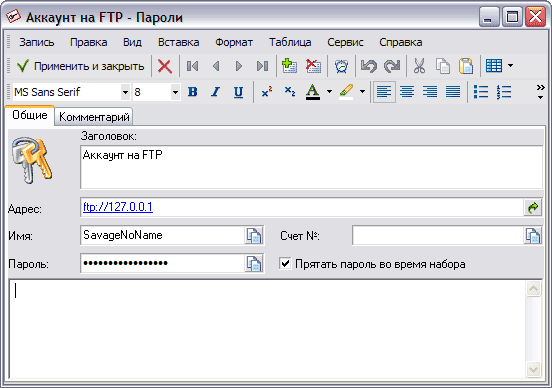Toggle Прятать пароль во время набора checkbox
Viewport: 552px width, 388px height.
click(x=285, y=263)
